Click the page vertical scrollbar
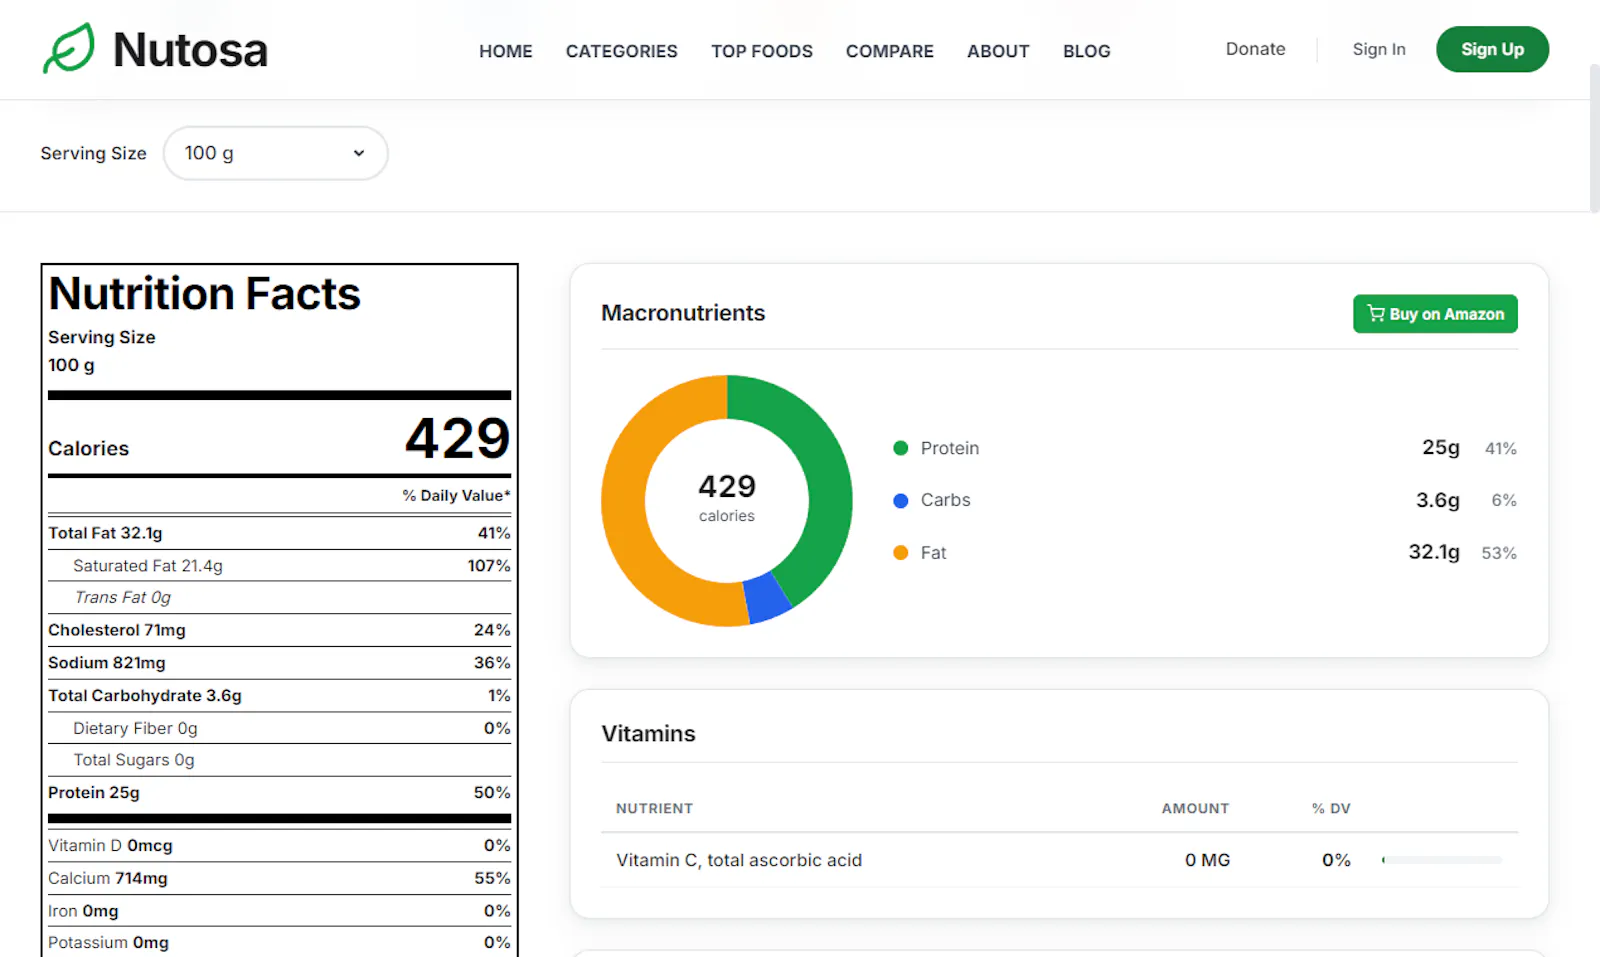 pos(1594,138)
